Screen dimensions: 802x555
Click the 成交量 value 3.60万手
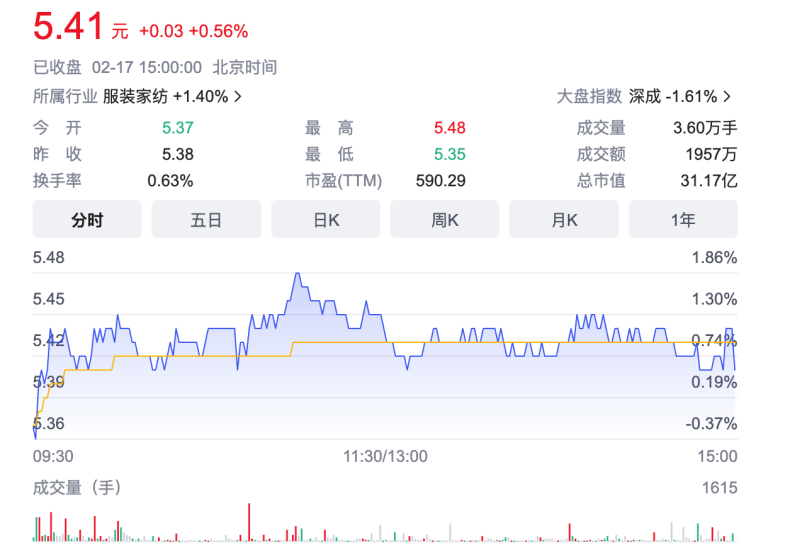click(x=705, y=128)
